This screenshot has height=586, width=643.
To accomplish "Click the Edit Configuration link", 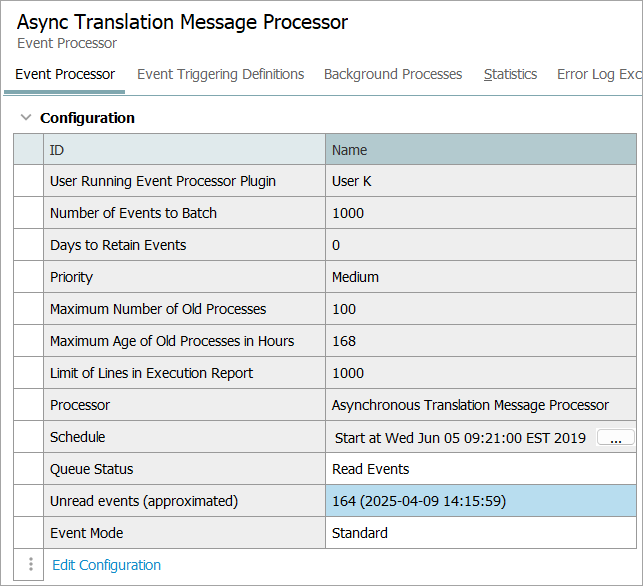I will tap(106, 565).
